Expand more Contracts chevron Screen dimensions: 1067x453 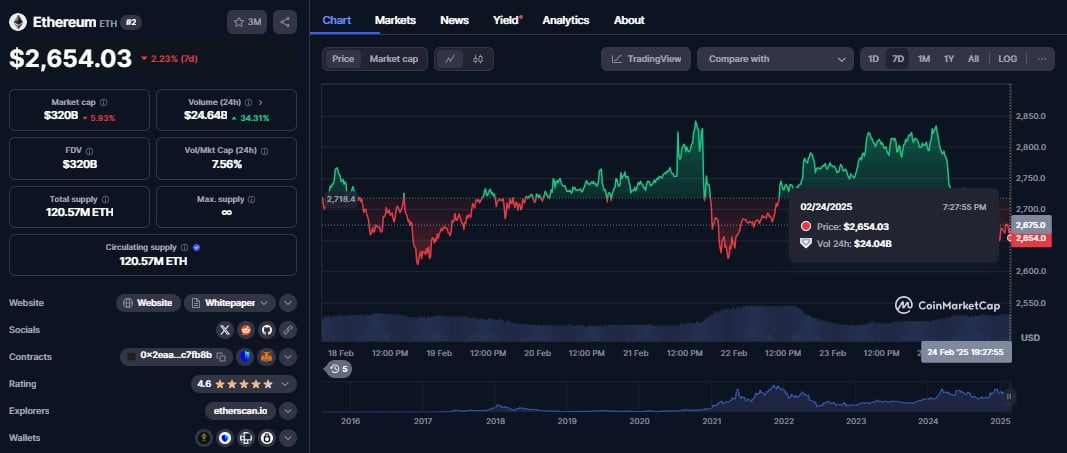point(288,356)
